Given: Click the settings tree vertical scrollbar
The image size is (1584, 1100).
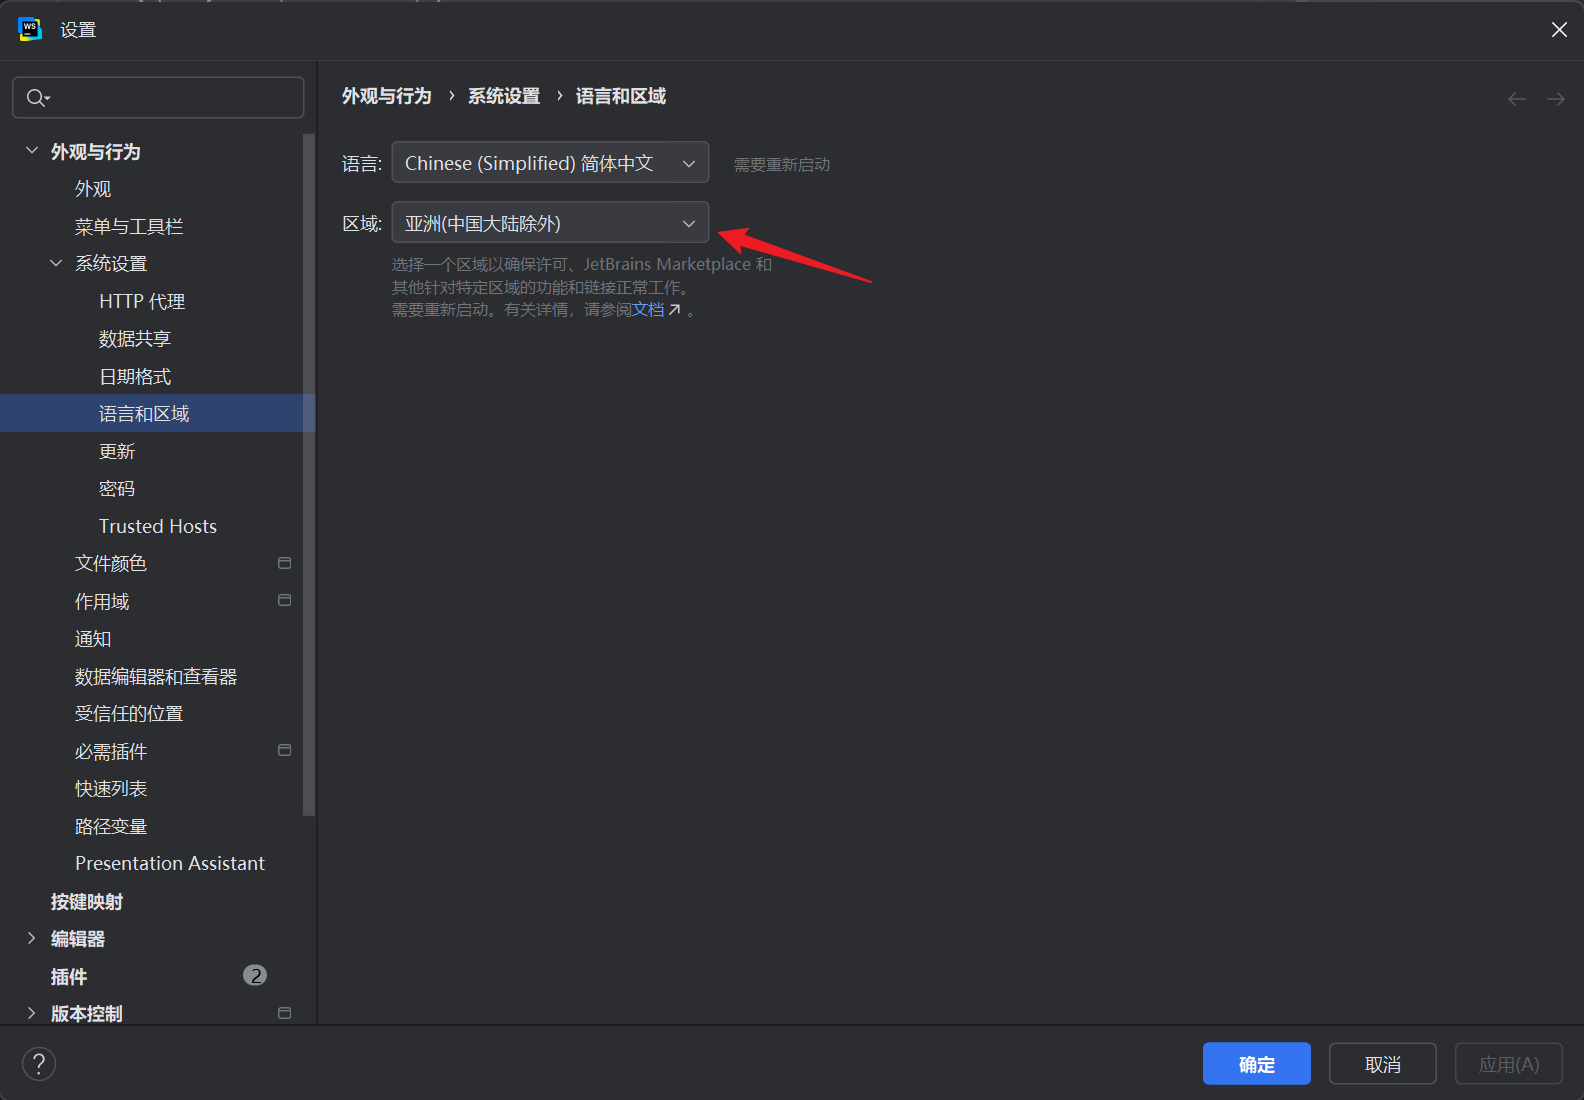Looking at the screenshot, I should coord(309,475).
